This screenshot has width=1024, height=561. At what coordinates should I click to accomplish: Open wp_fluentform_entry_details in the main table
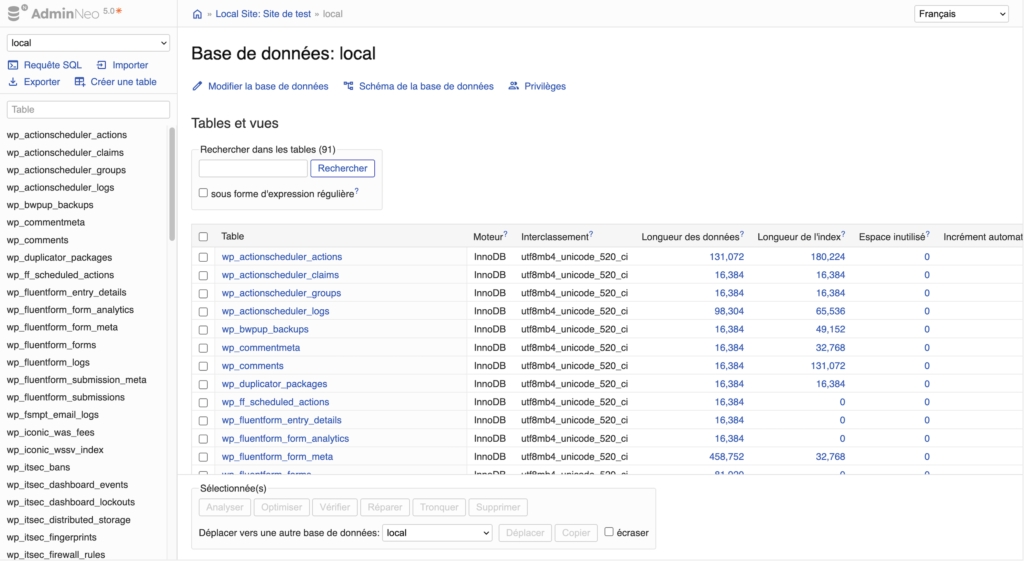click(281, 420)
